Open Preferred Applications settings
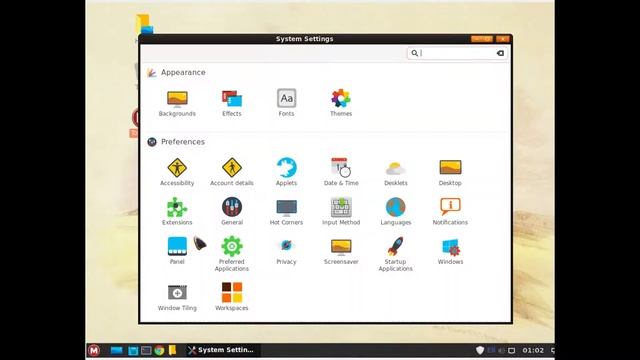 (232, 253)
